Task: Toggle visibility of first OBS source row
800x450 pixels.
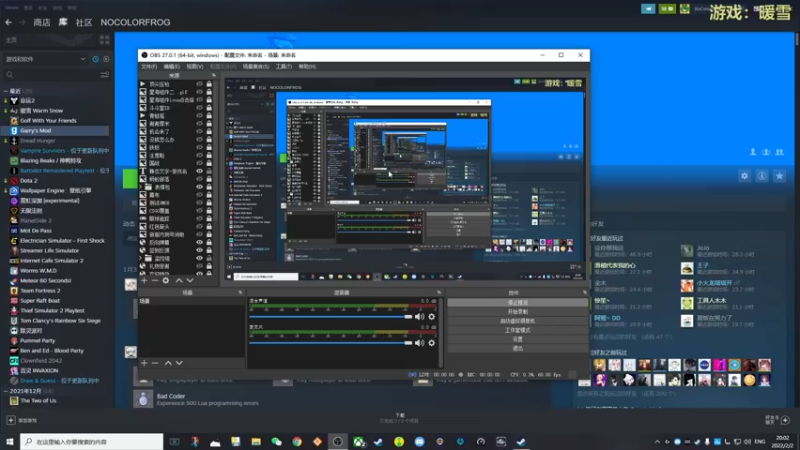Action: point(199,84)
